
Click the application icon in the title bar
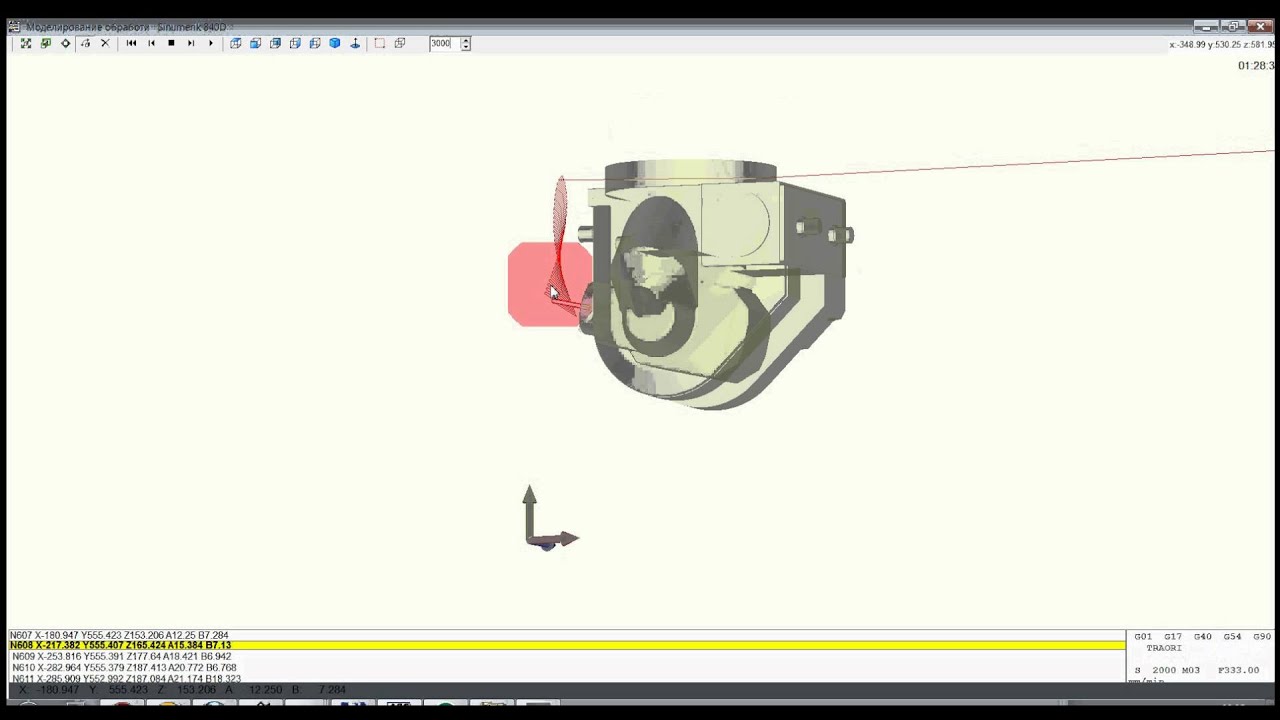pyautogui.click(x=14, y=27)
